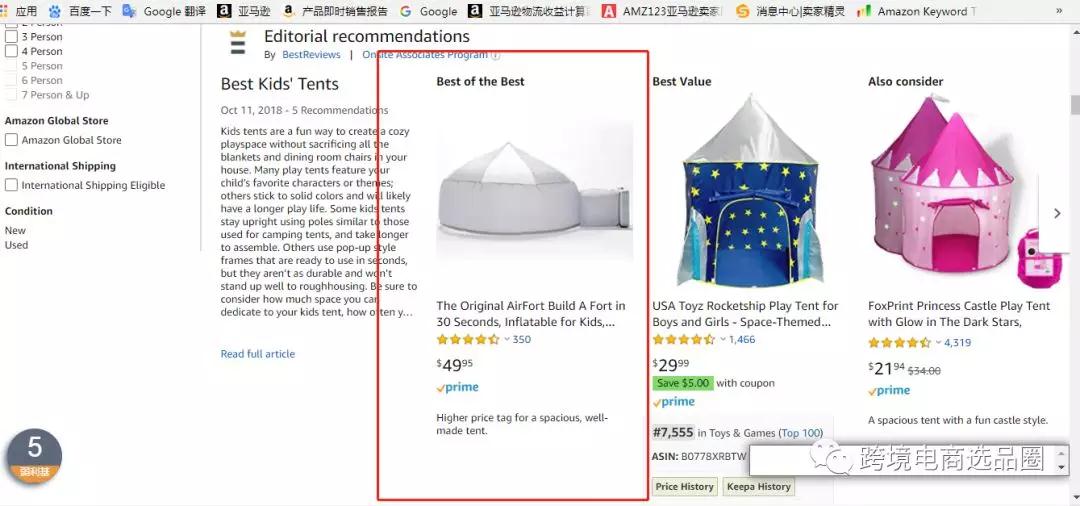Image resolution: width=1080 pixels, height=506 pixels.
Task: Open the 百度一下 bookmark
Action: [x=80, y=11]
